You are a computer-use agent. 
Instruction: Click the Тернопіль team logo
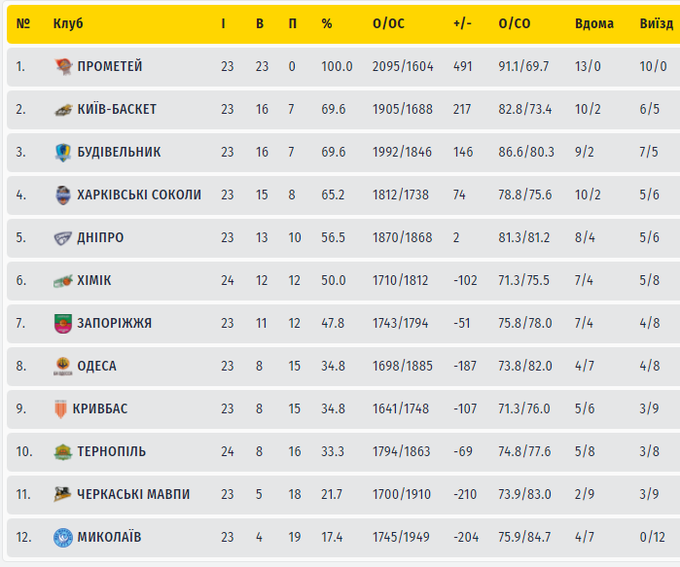63,452
